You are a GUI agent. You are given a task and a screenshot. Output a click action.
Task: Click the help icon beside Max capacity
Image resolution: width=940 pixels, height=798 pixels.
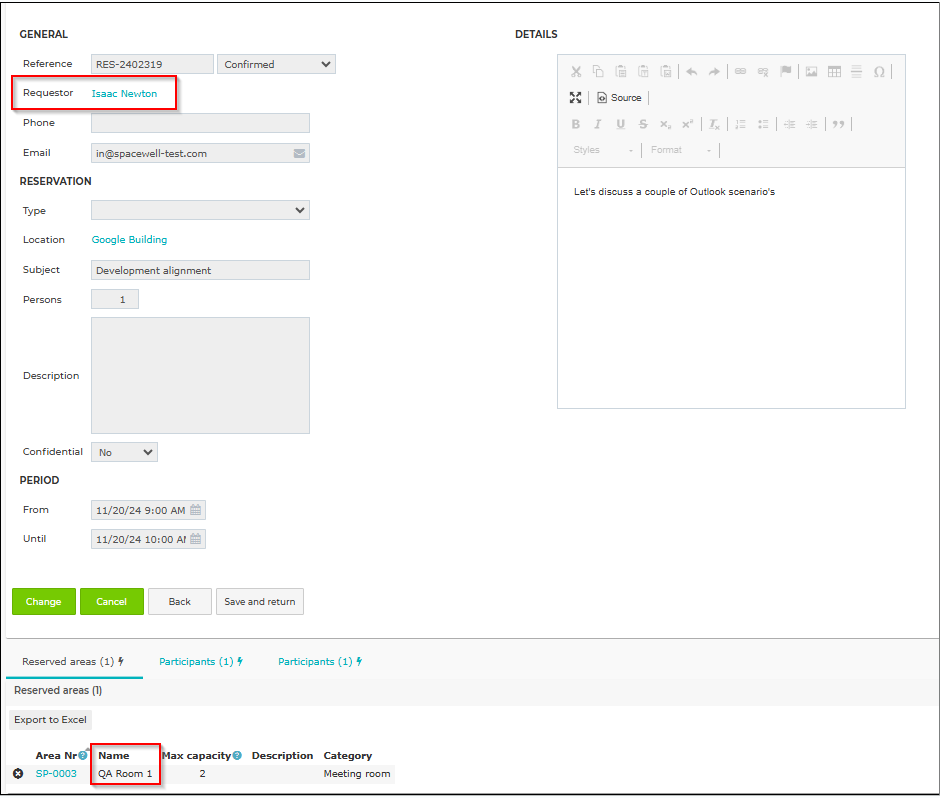[x=237, y=755]
